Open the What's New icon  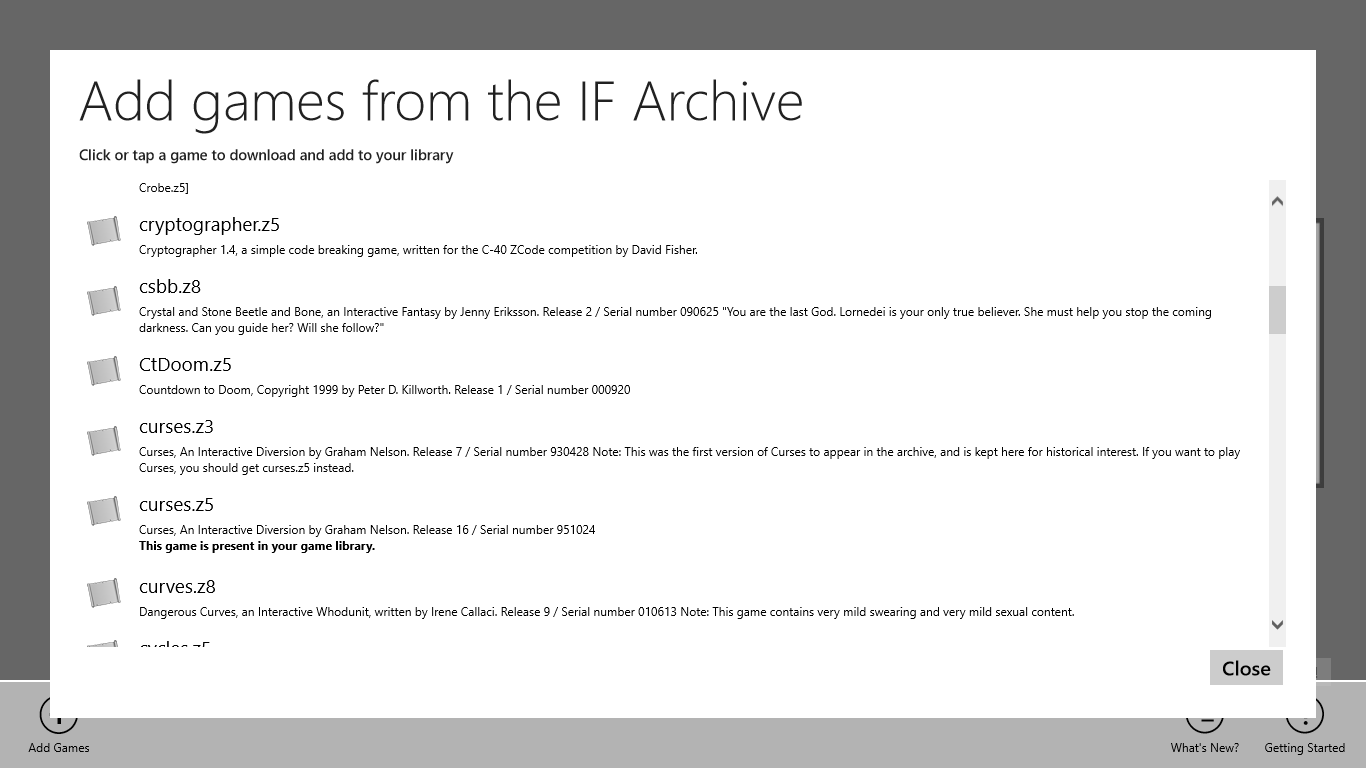click(1204, 716)
